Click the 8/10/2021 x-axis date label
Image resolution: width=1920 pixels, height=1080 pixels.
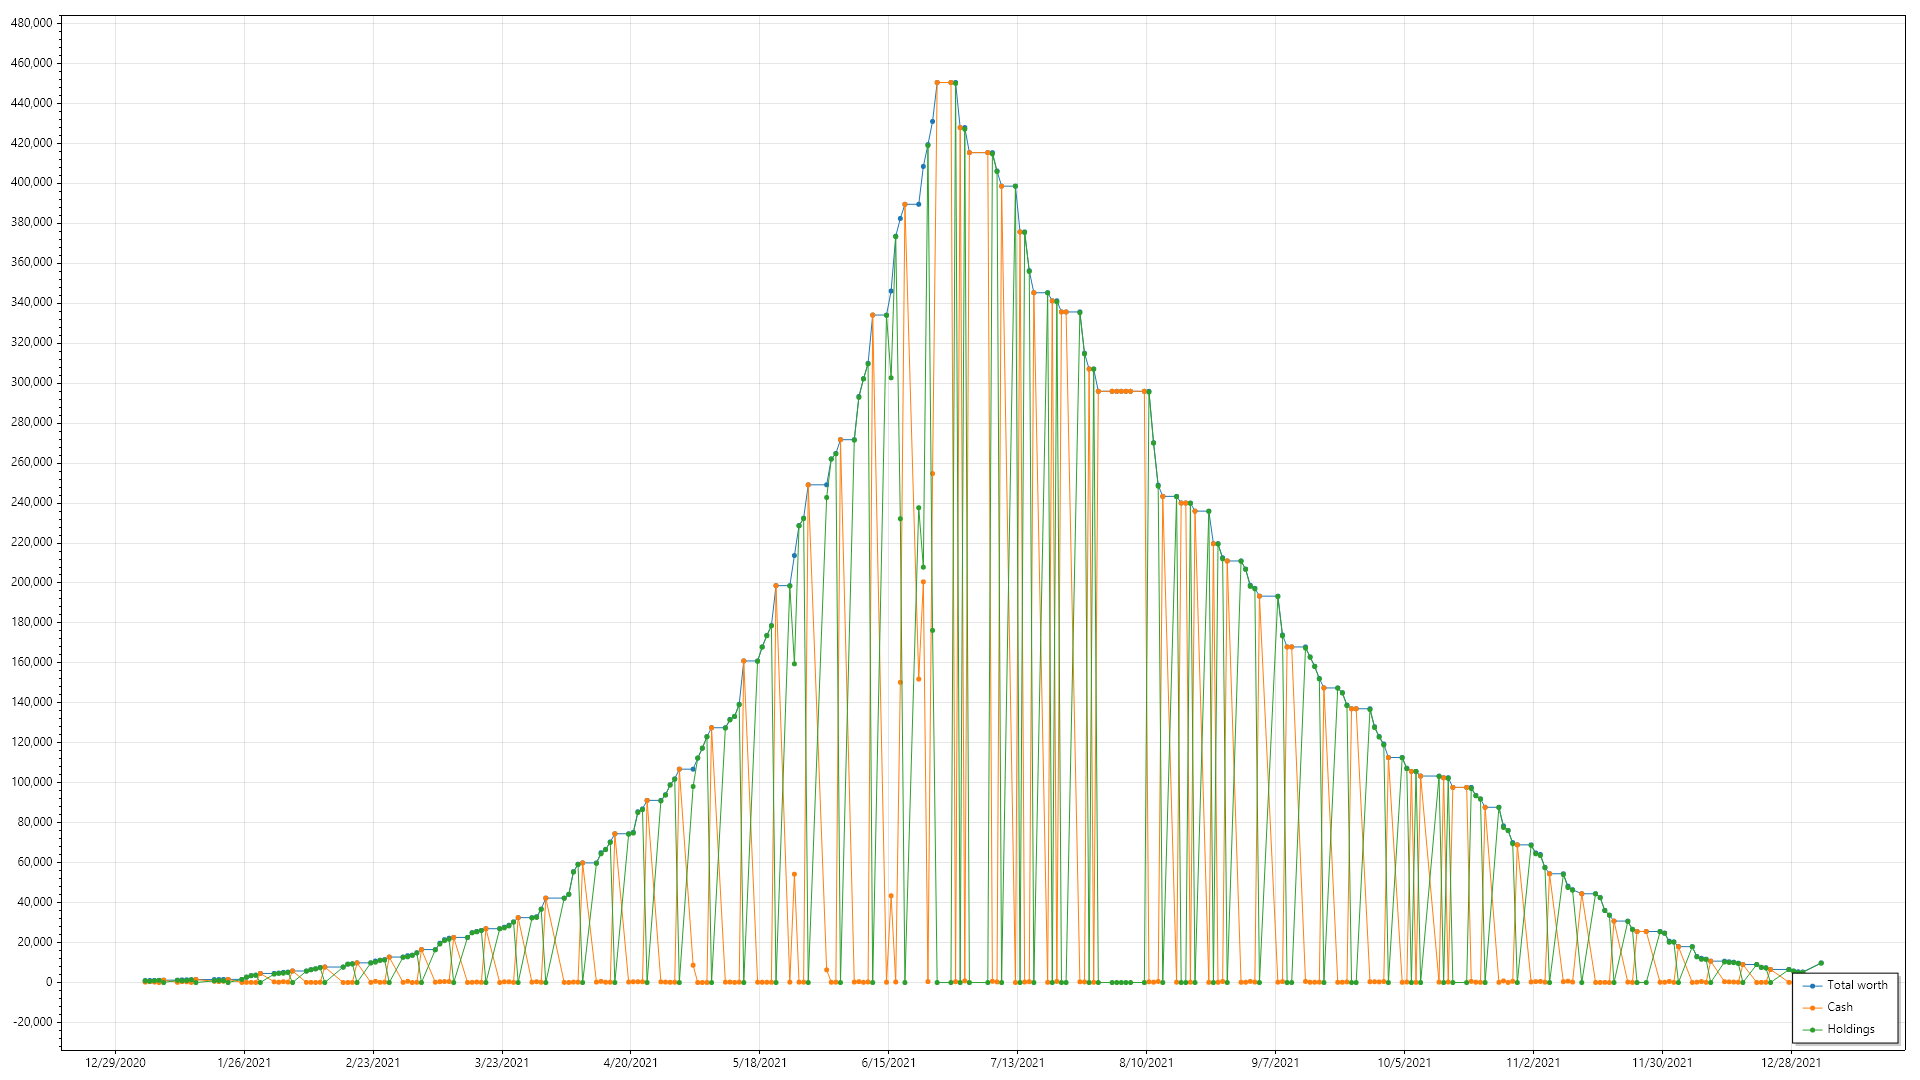(1146, 1063)
